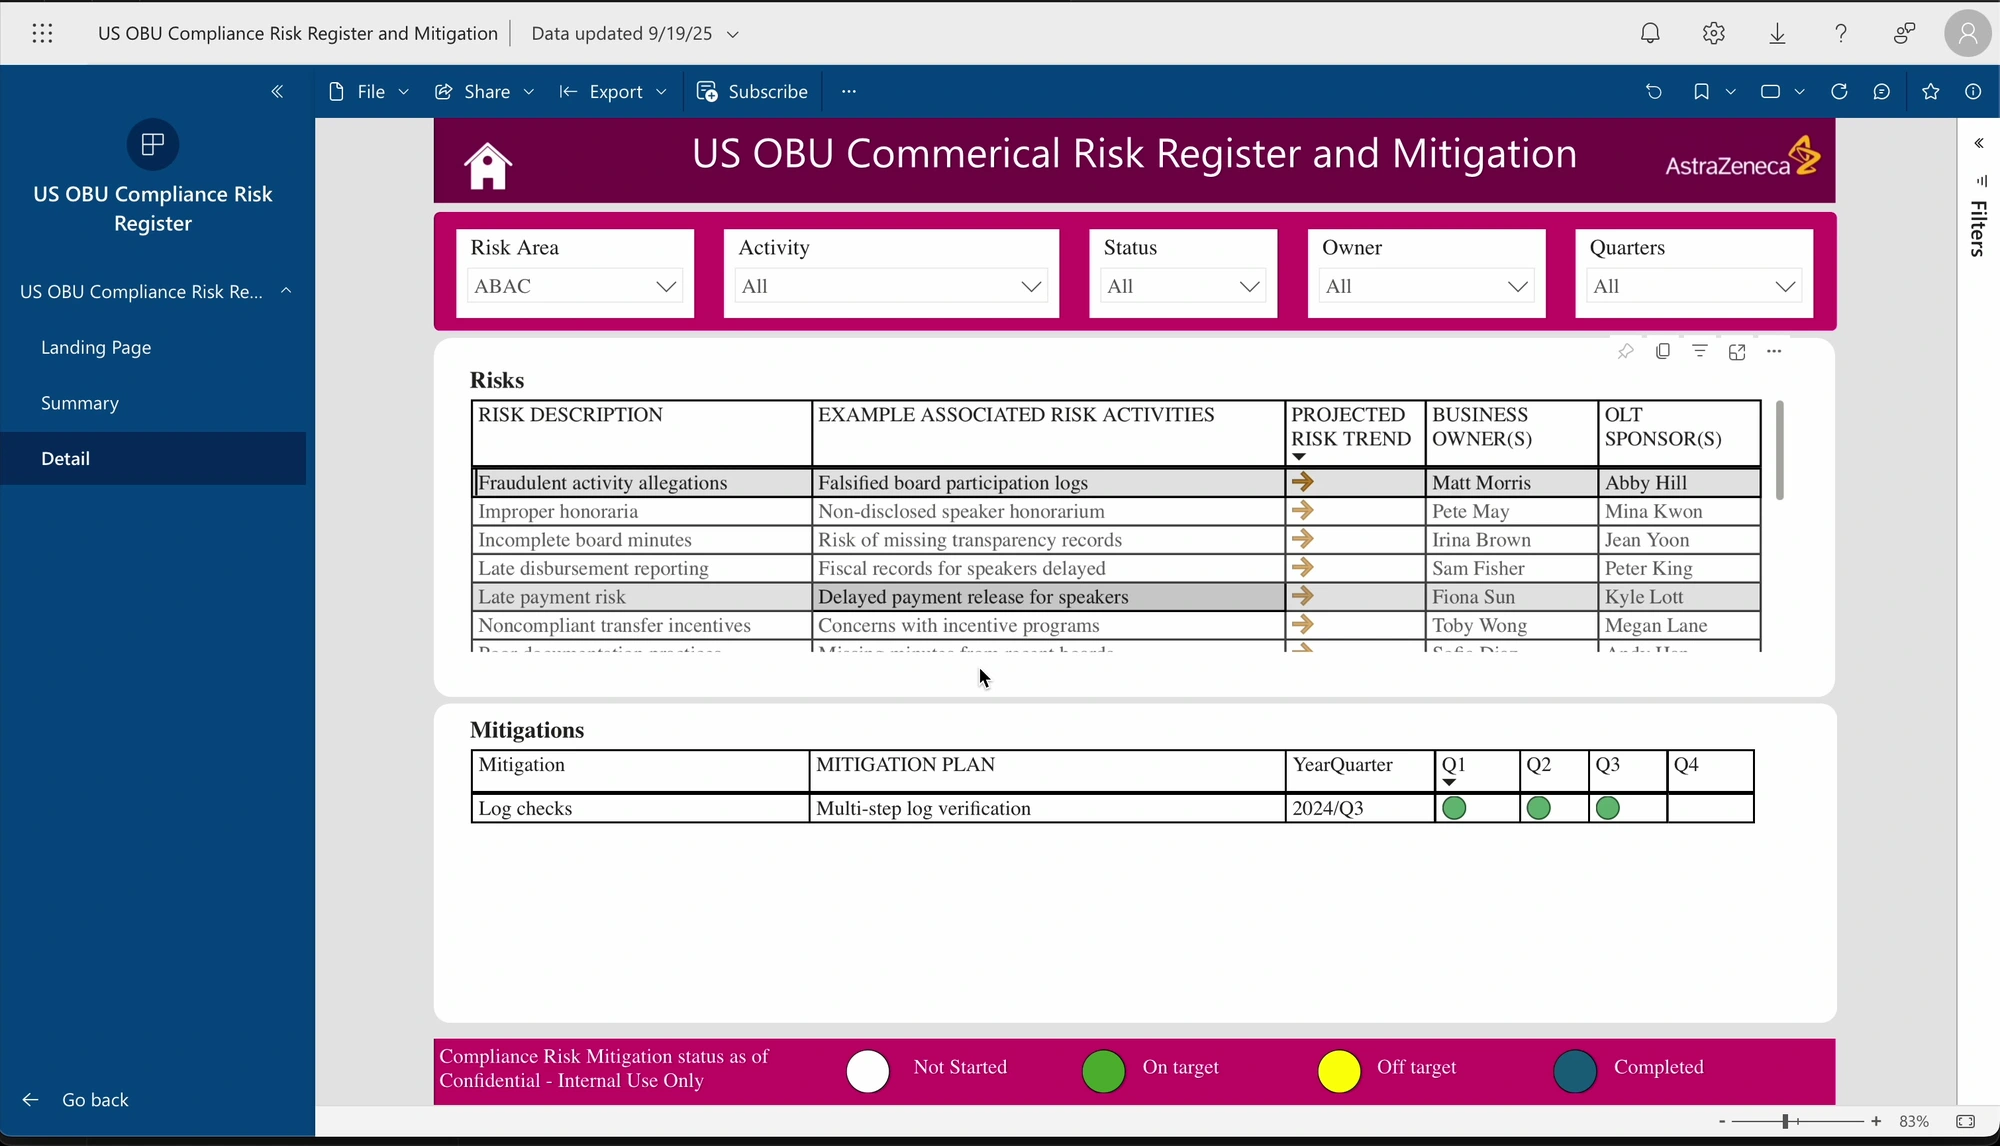Open the help question mark
2000x1146 pixels.
[1840, 33]
